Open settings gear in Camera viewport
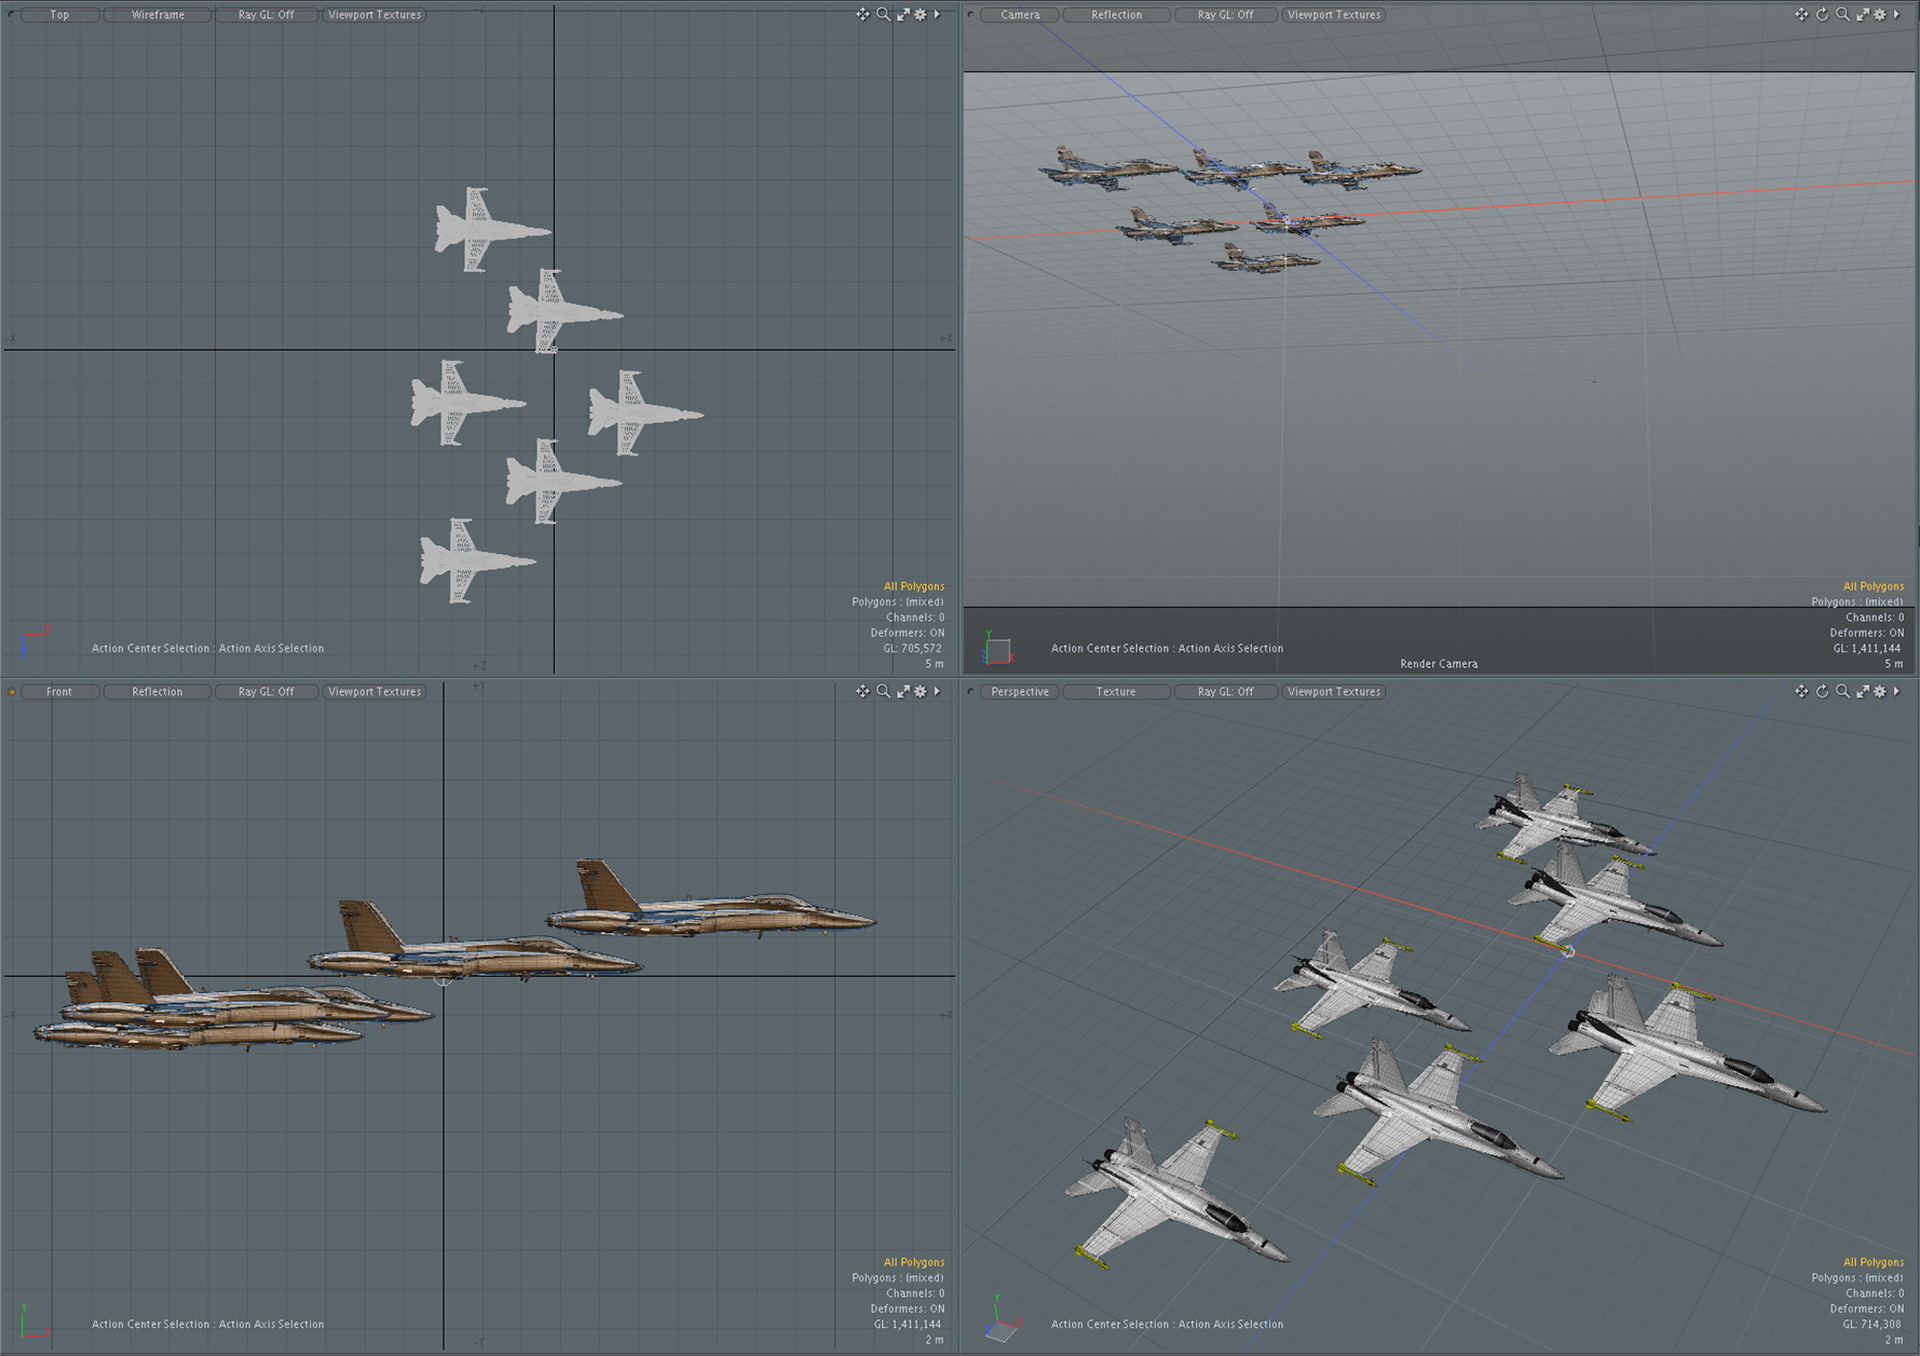The image size is (1920, 1356). pos(1880,14)
